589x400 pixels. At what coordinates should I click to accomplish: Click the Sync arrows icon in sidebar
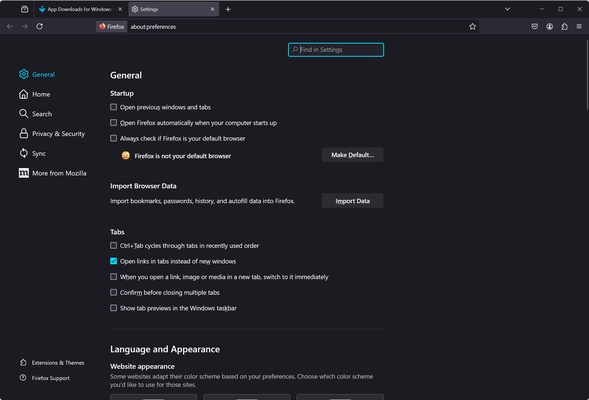pos(24,153)
